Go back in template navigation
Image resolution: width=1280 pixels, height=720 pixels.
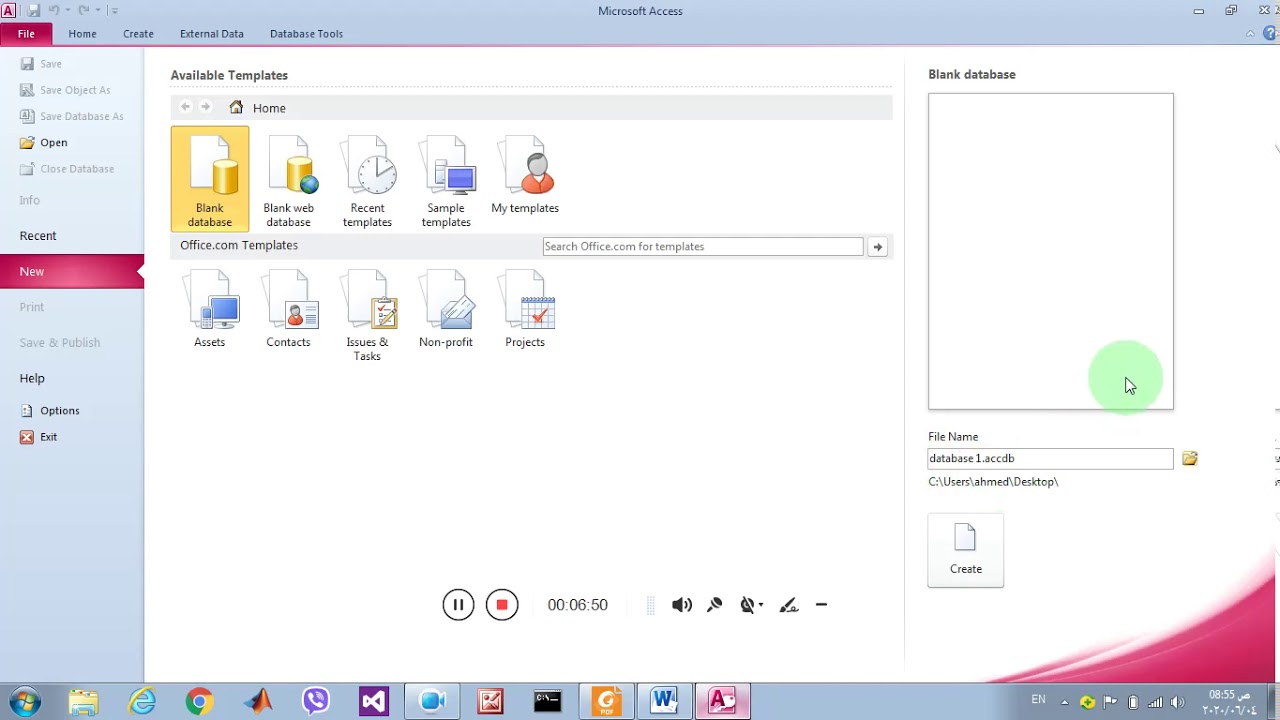(185, 107)
